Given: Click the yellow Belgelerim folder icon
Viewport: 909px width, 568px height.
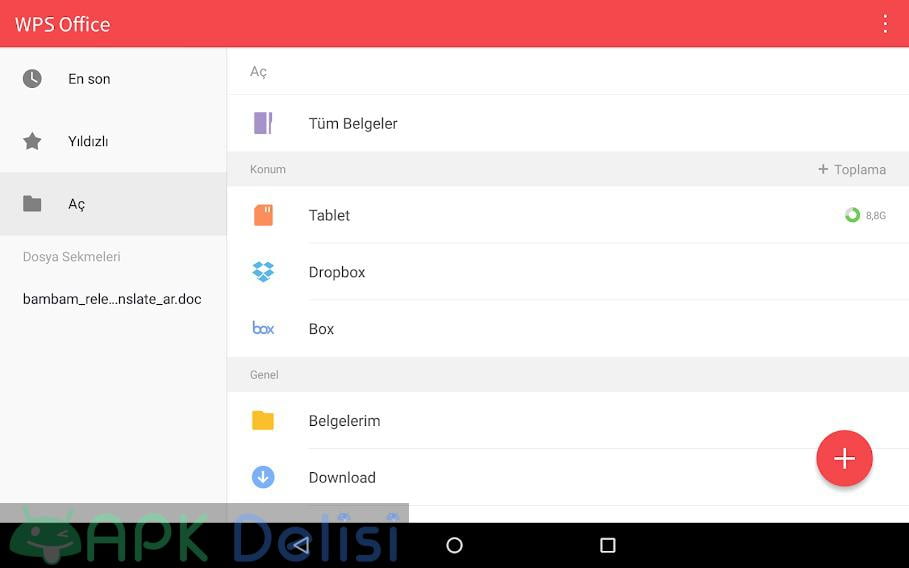Looking at the screenshot, I should tap(263, 421).
